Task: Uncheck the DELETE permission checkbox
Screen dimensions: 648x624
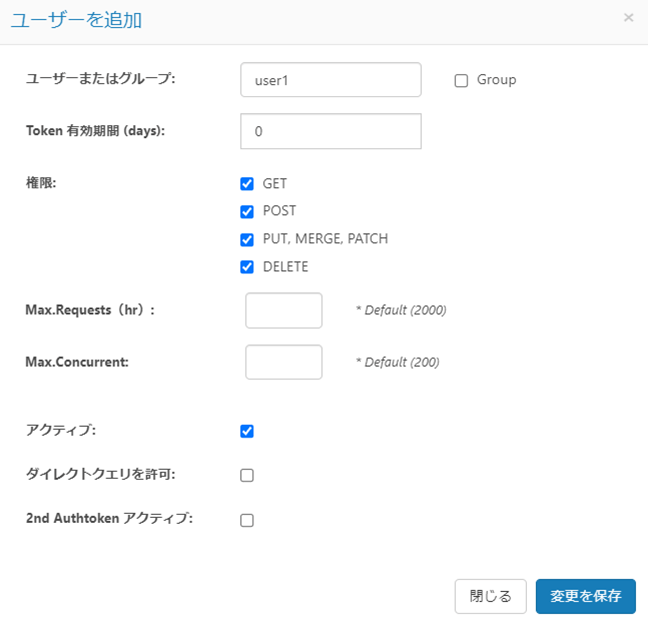Action: [x=247, y=267]
